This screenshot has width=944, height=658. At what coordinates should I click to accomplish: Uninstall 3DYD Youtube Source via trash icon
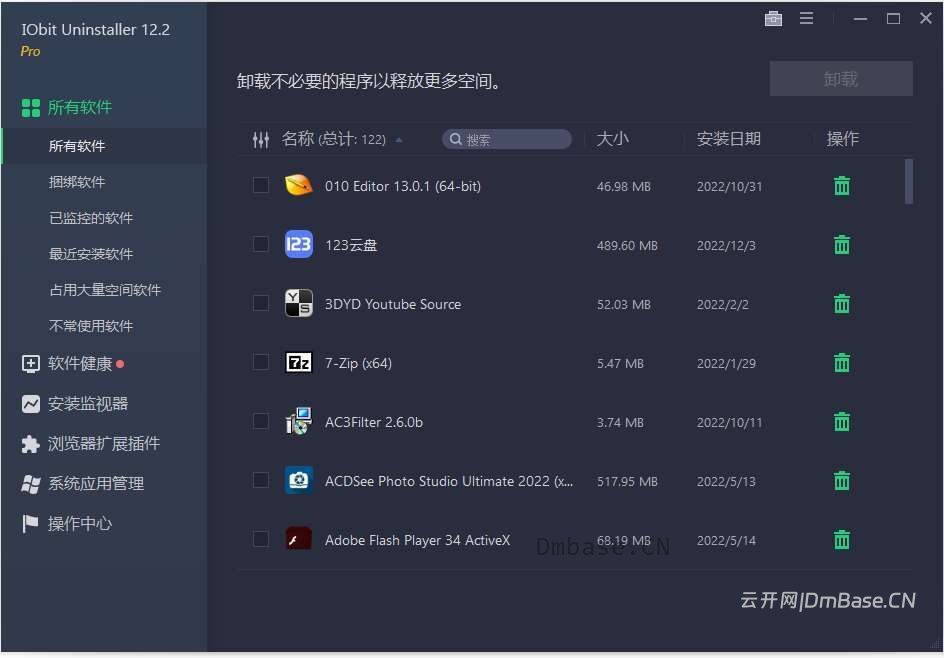(x=842, y=304)
